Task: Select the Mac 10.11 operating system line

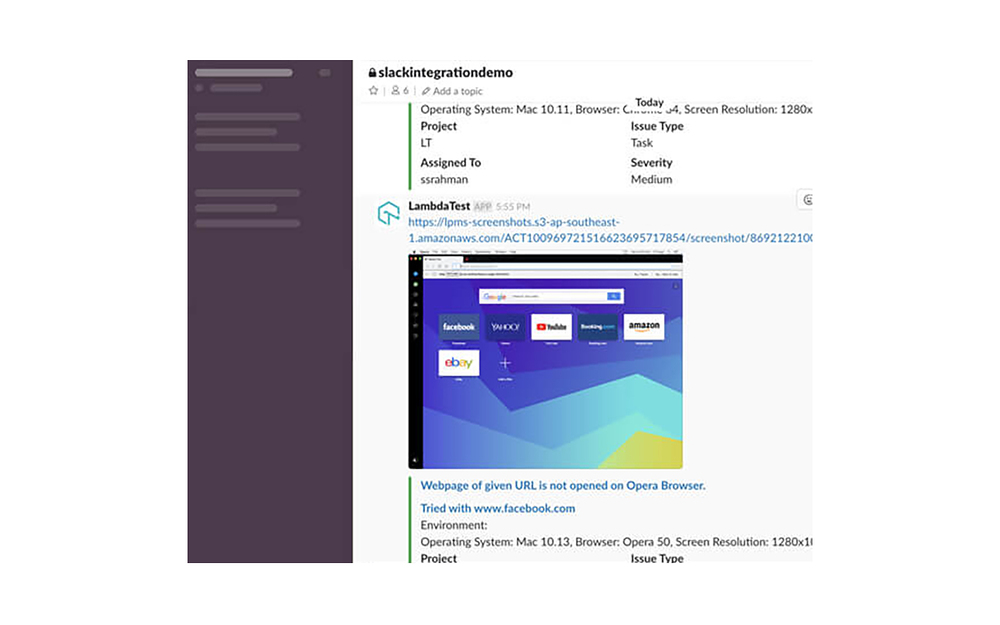Action: click(616, 109)
